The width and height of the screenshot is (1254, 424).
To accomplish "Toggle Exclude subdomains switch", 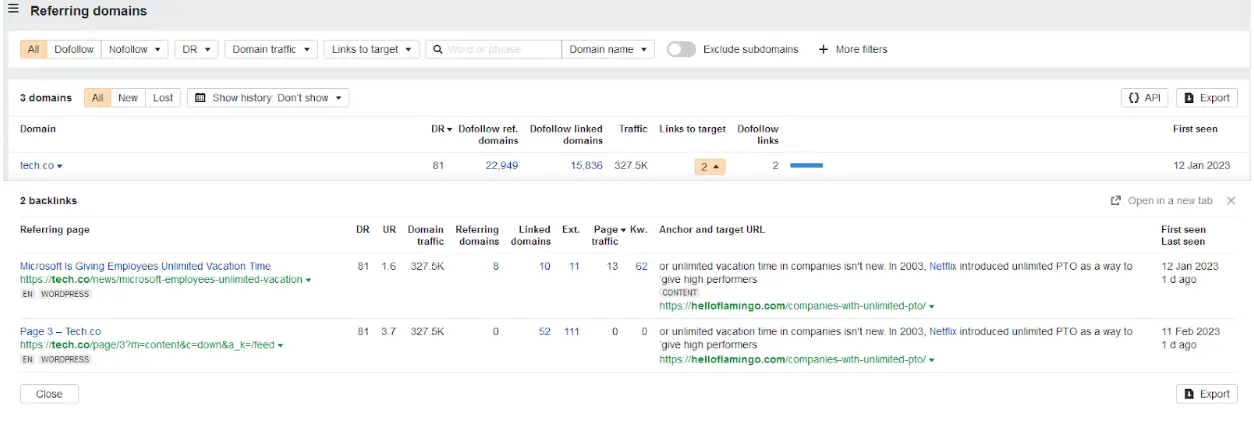I will coord(681,49).
